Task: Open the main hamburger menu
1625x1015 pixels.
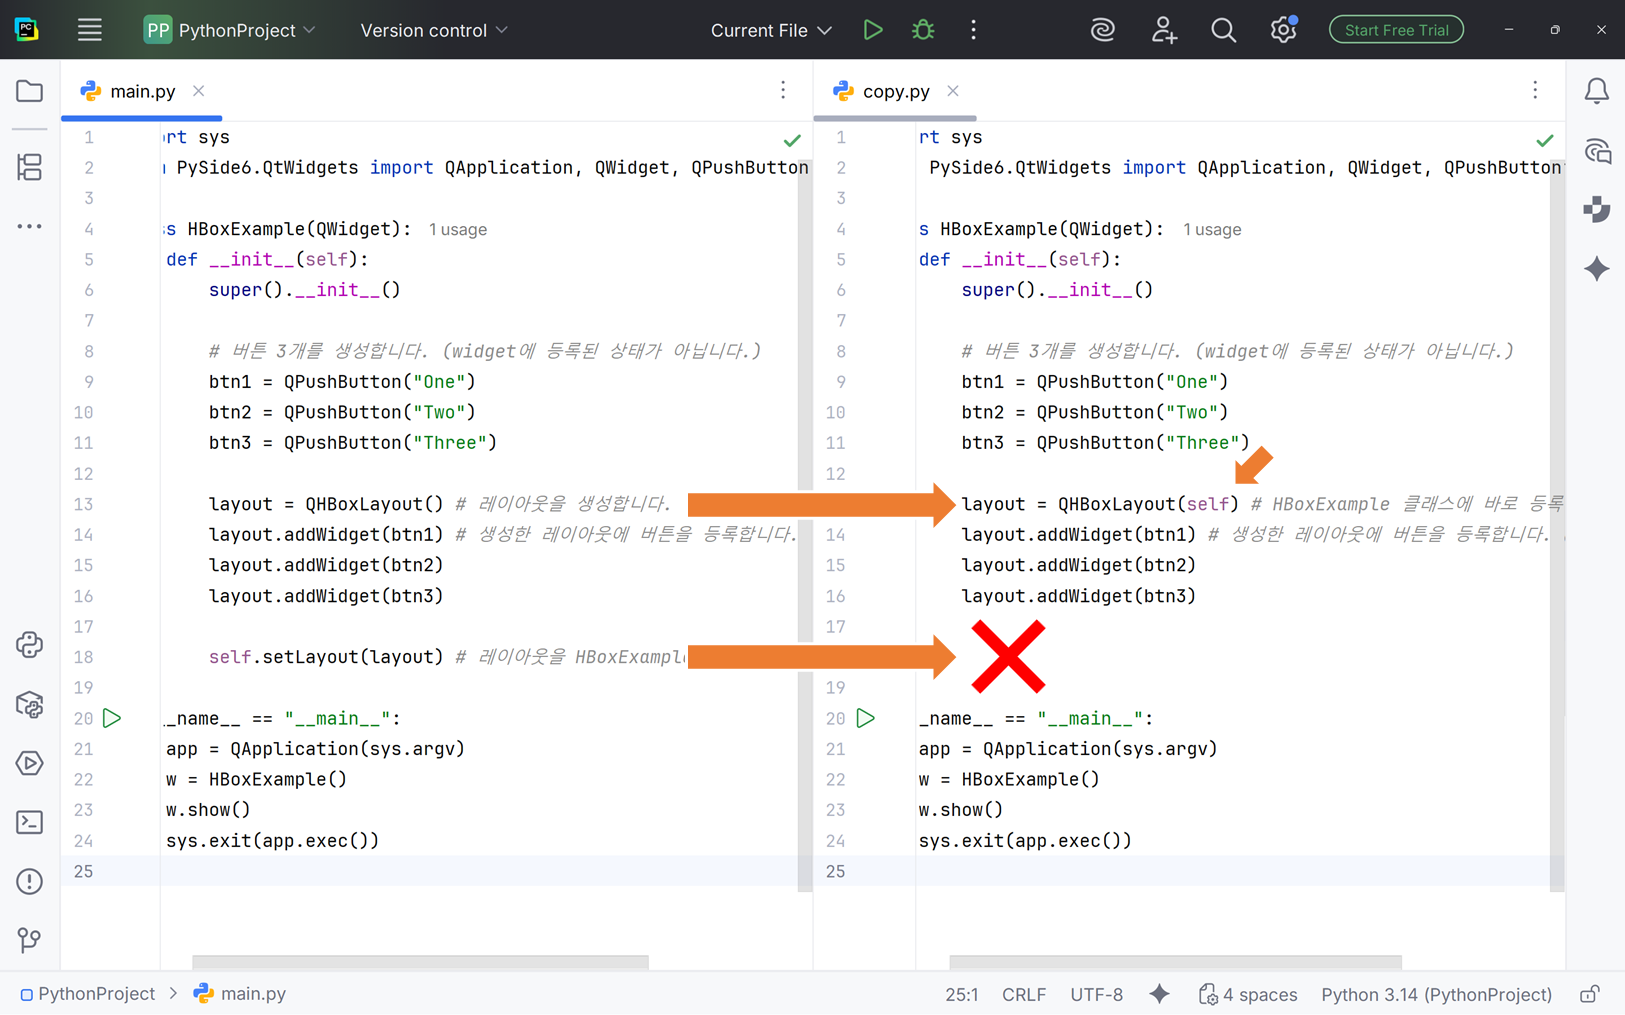Action: [x=90, y=30]
